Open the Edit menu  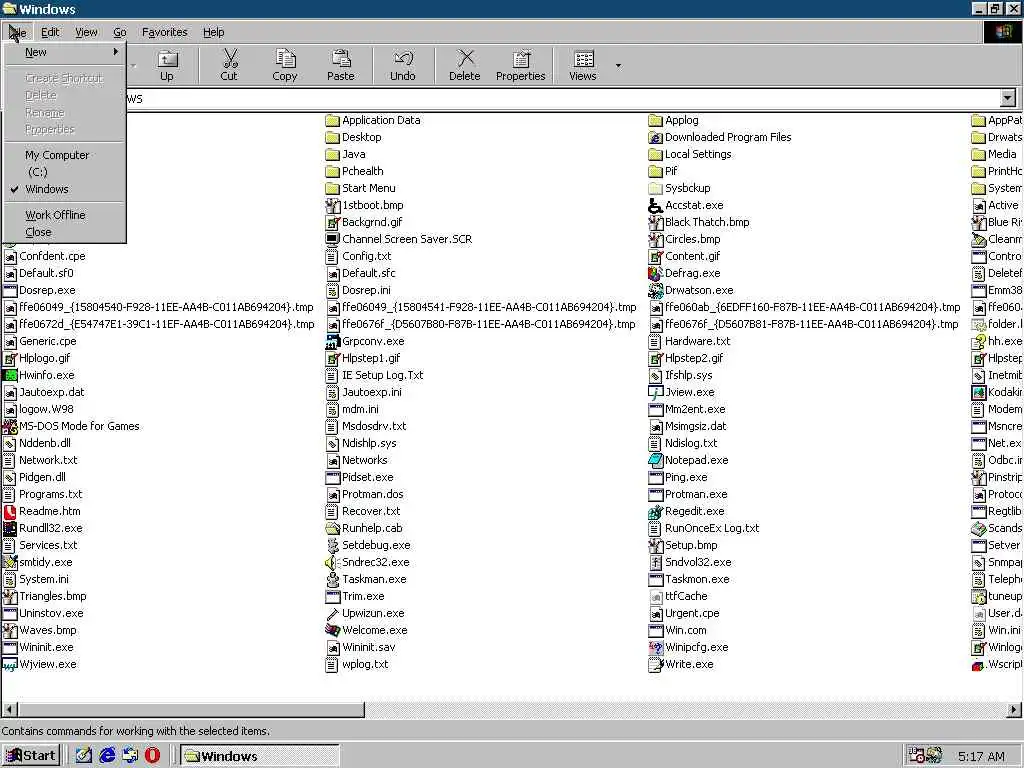(x=50, y=32)
